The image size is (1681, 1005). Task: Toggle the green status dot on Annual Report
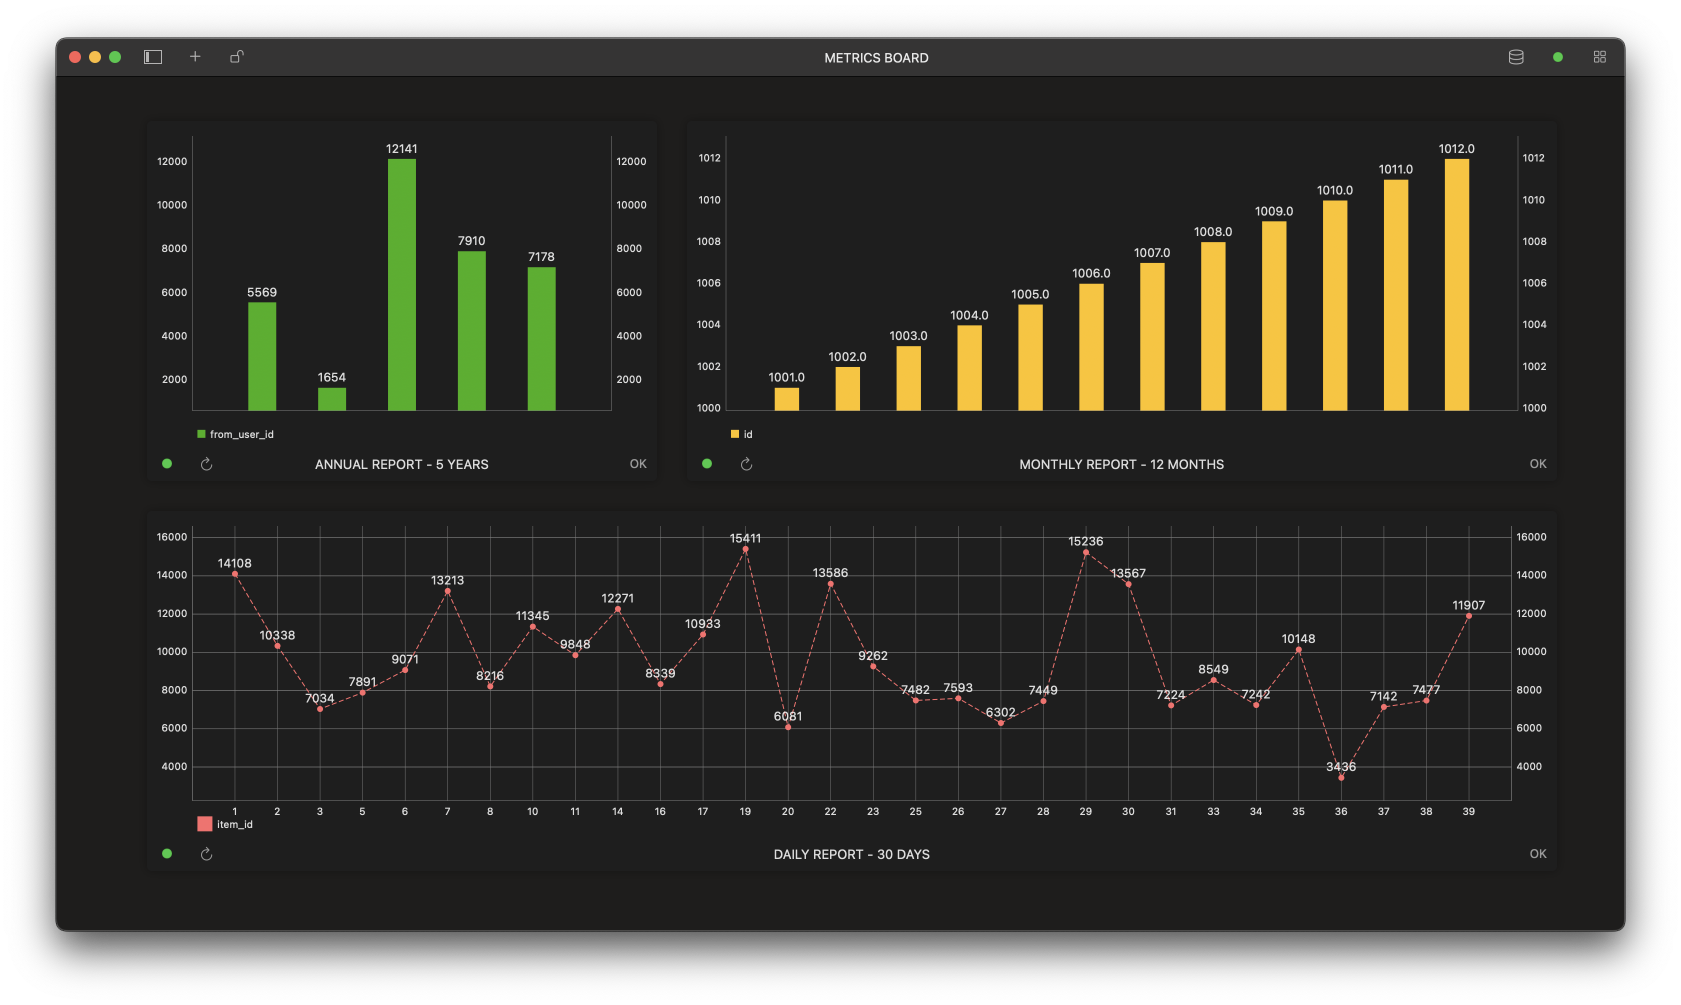[166, 463]
